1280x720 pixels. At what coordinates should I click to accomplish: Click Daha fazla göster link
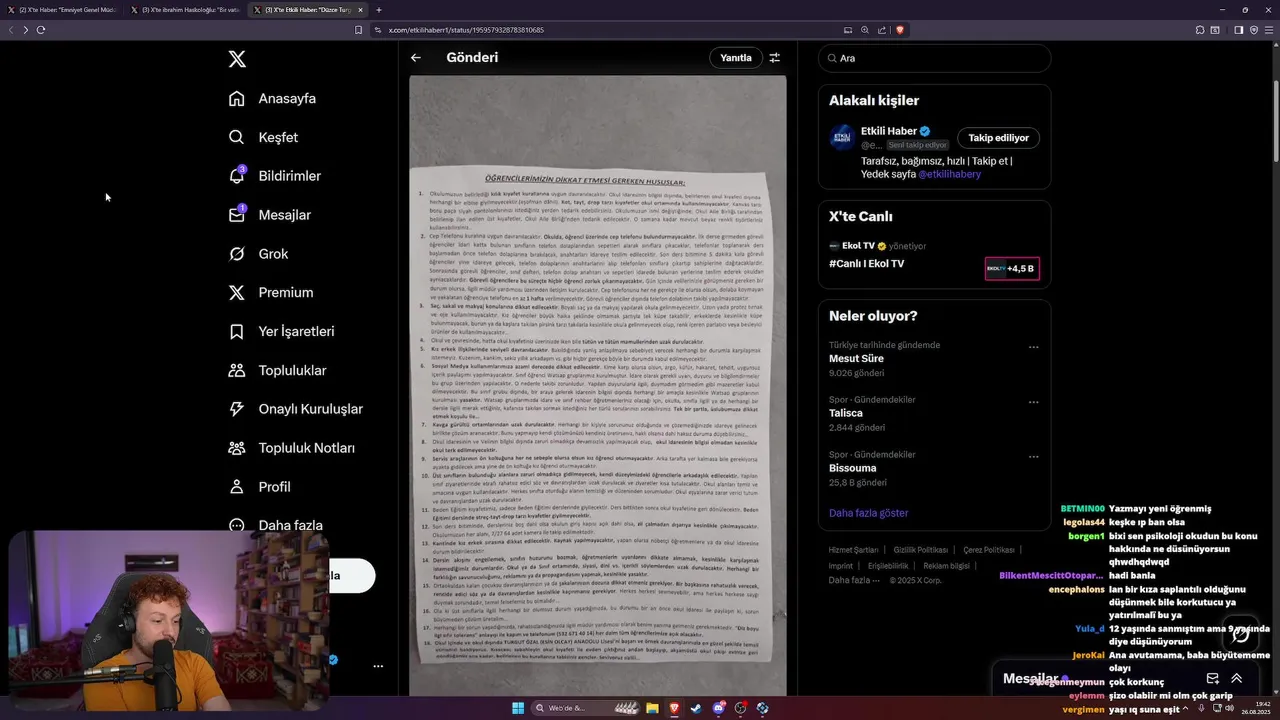coord(869,513)
